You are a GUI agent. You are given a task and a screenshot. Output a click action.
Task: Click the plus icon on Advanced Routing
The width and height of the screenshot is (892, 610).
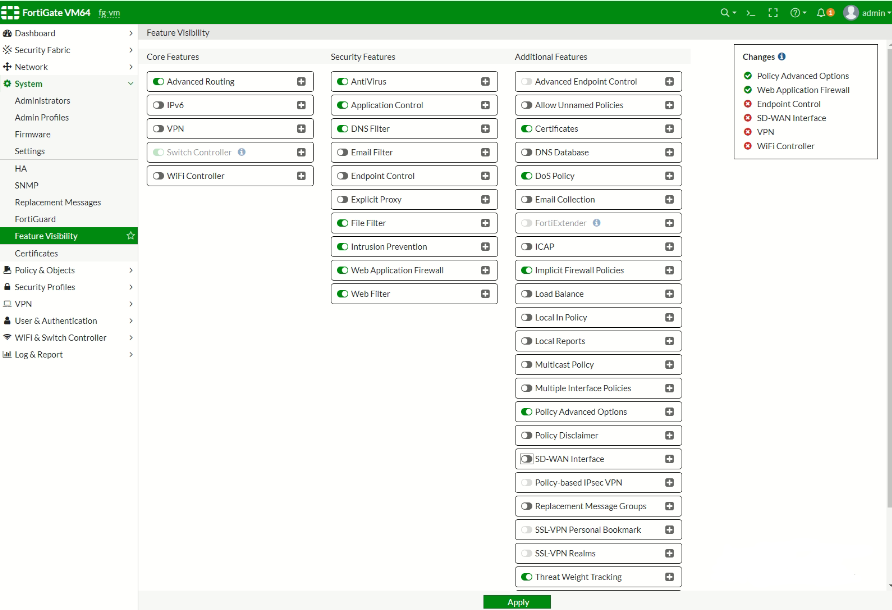click(x=301, y=81)
